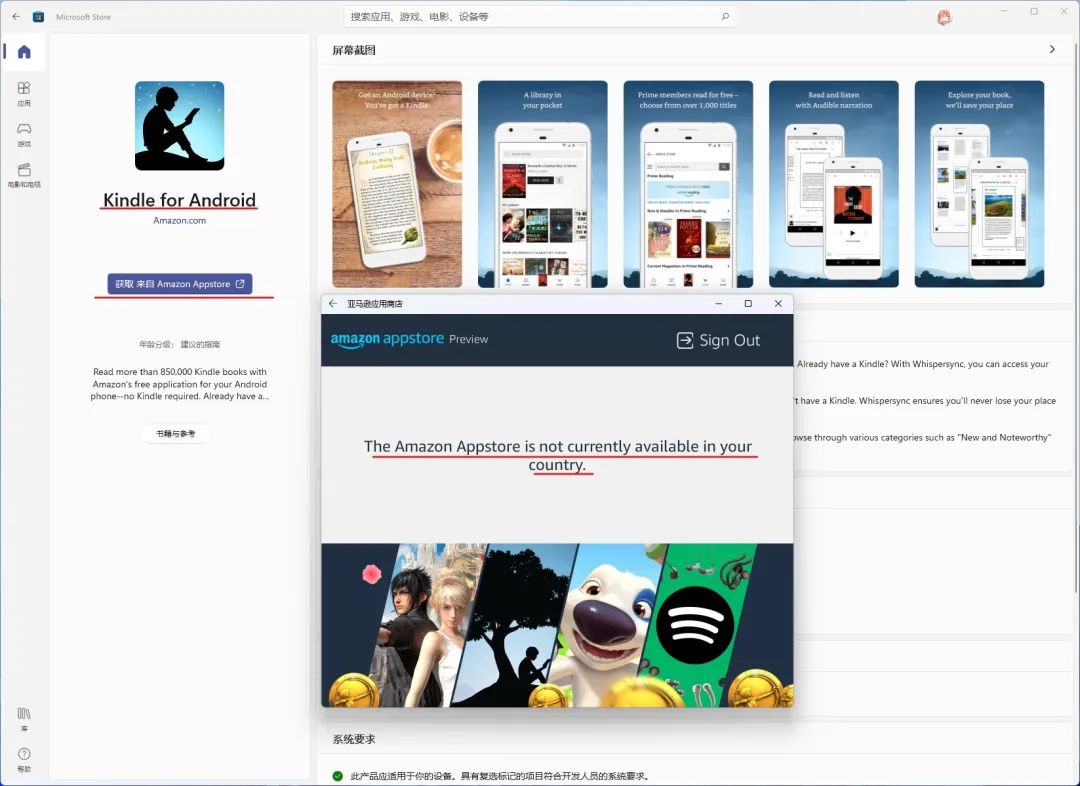Go back in Microsoft Store

16,17
